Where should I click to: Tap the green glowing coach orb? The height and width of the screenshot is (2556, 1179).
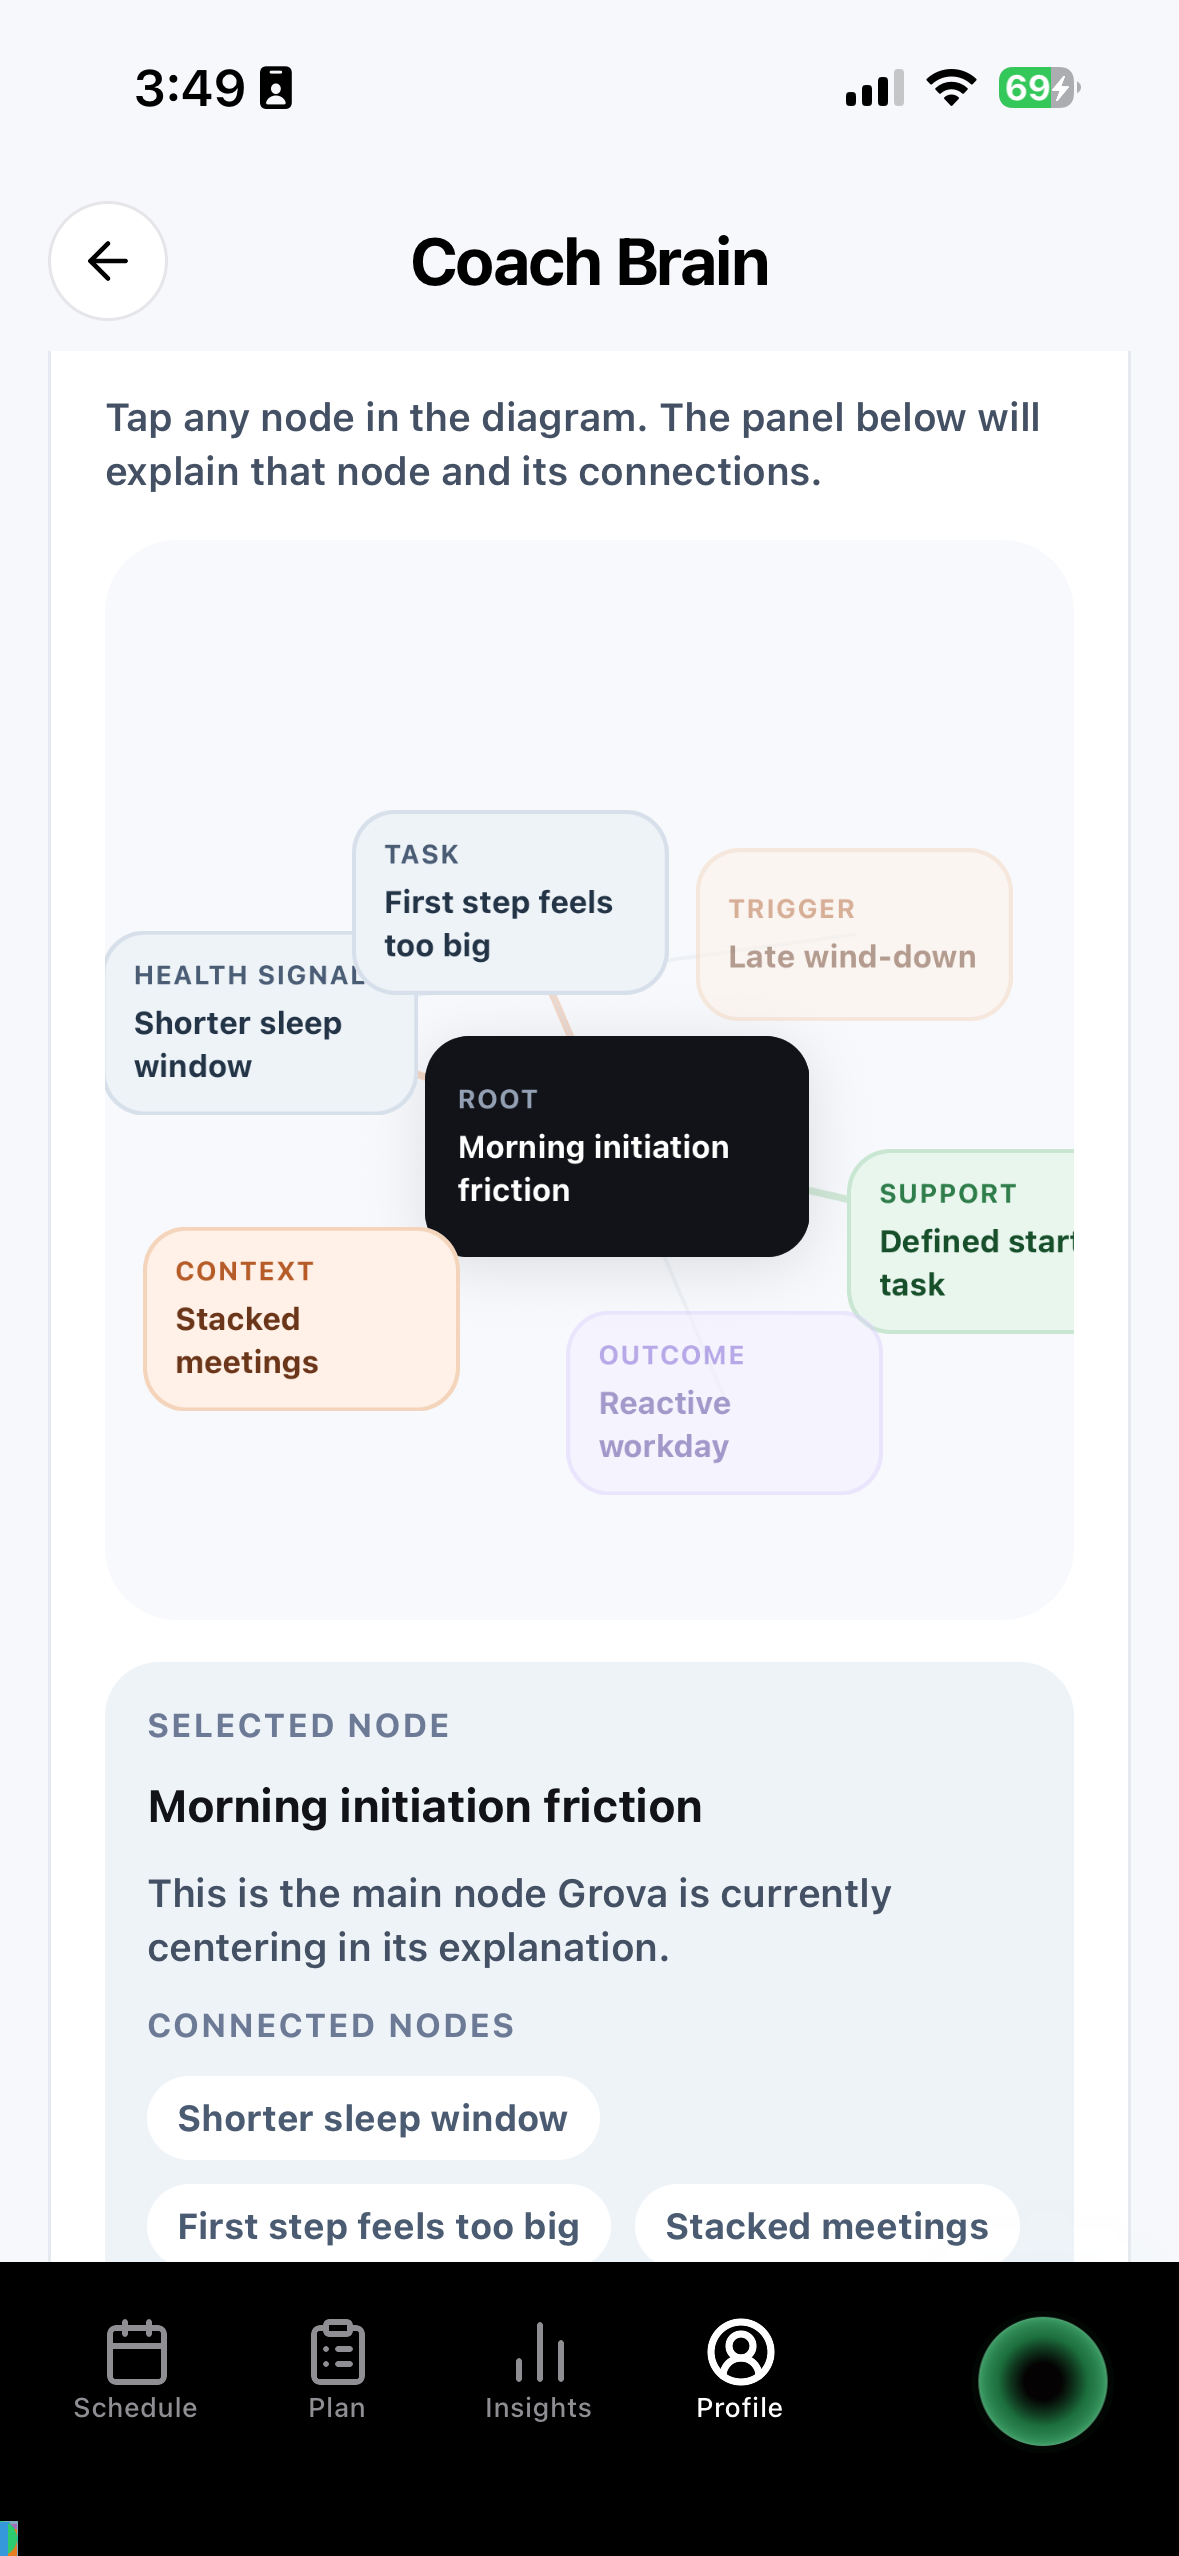click(x=1042, y=2380)
